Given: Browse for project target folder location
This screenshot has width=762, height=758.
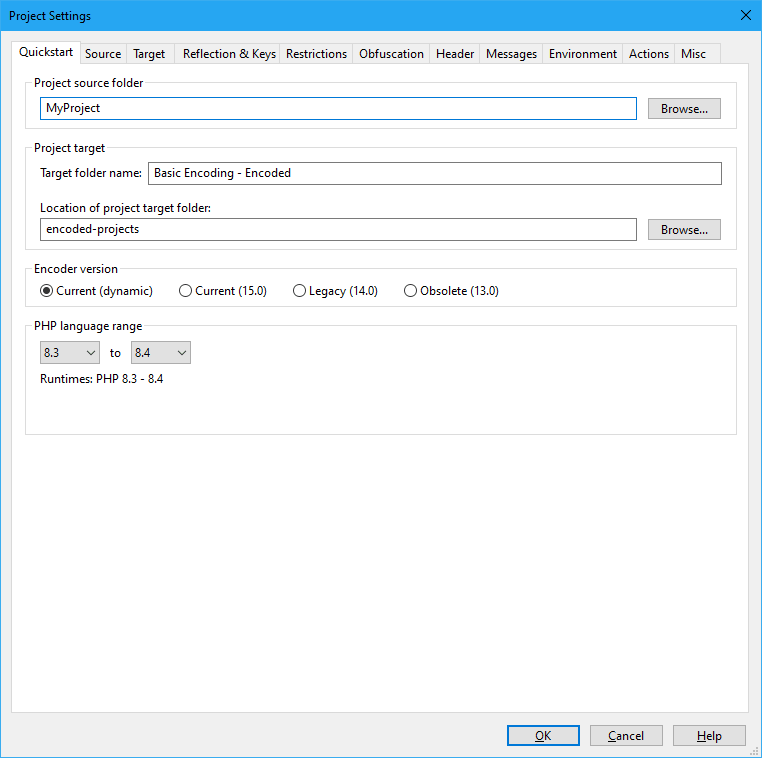Looking at the screenshot, I should click(684, 230).
